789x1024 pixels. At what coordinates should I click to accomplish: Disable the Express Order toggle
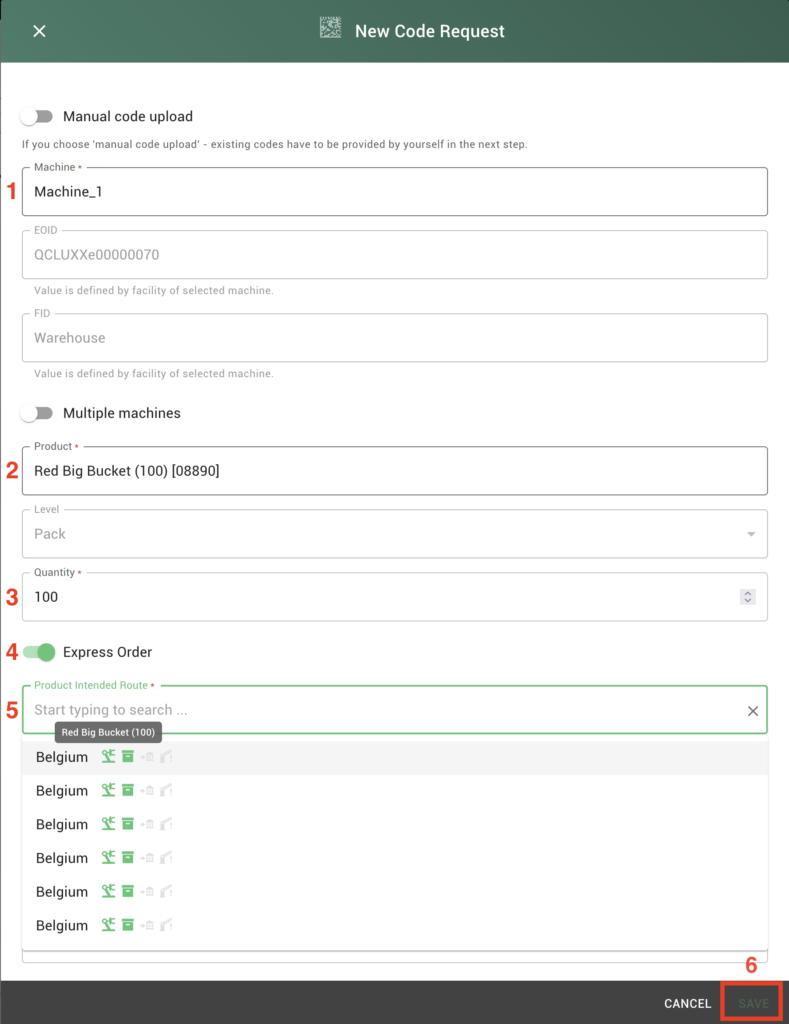39,652
